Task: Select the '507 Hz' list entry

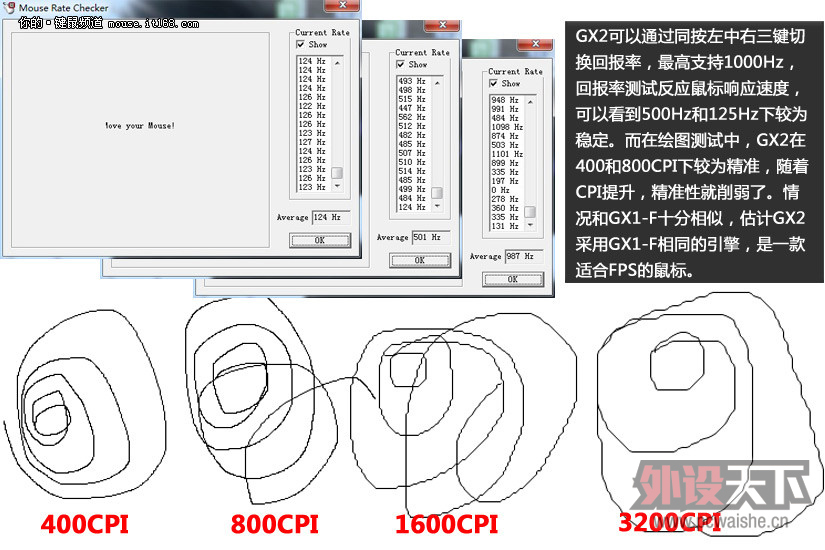Action: coord(412,153)
